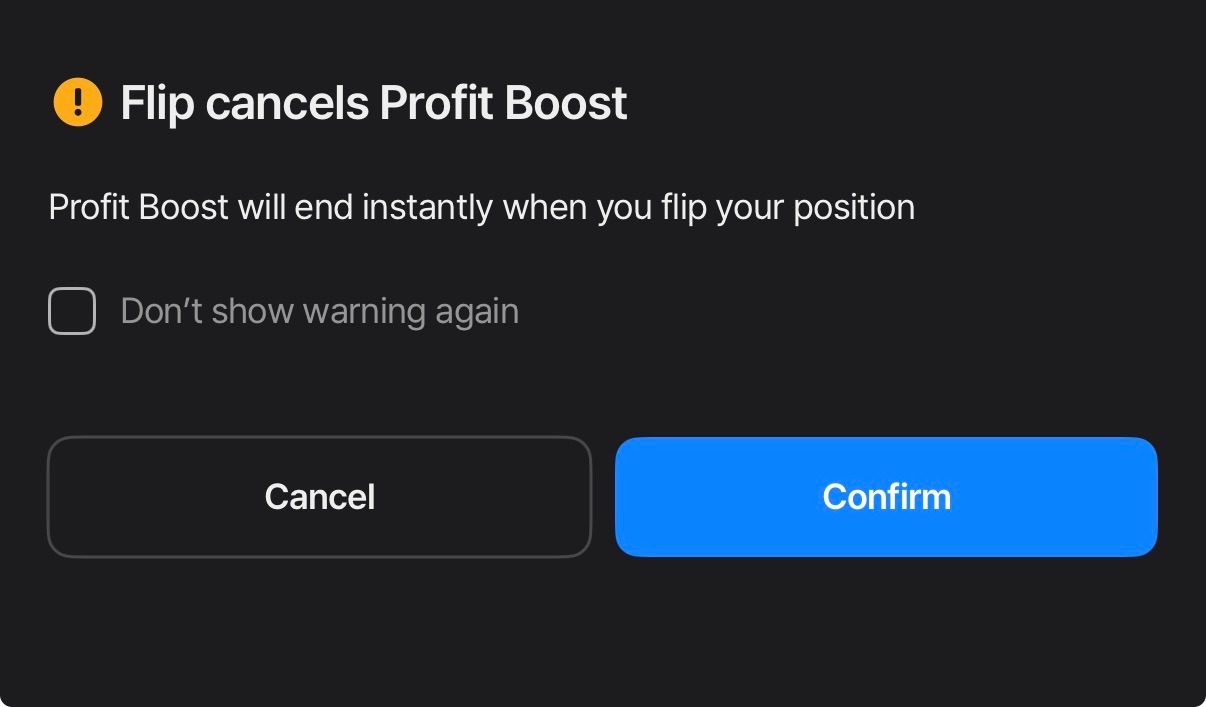Image resolution: width=1206 pixels, height=707 pixels.
Task: Click the orange exclamation warning icon
Action: pyautogui.click(x=77, y=102)
